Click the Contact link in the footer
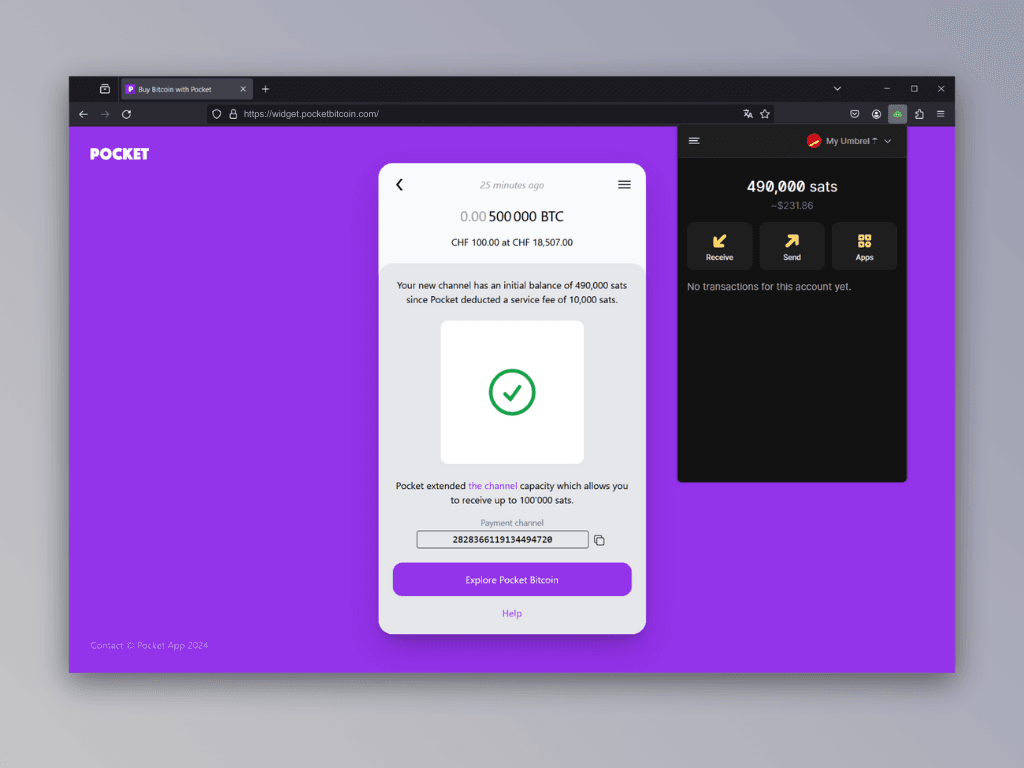This screenshot has height=768, width=1024. 106,645
